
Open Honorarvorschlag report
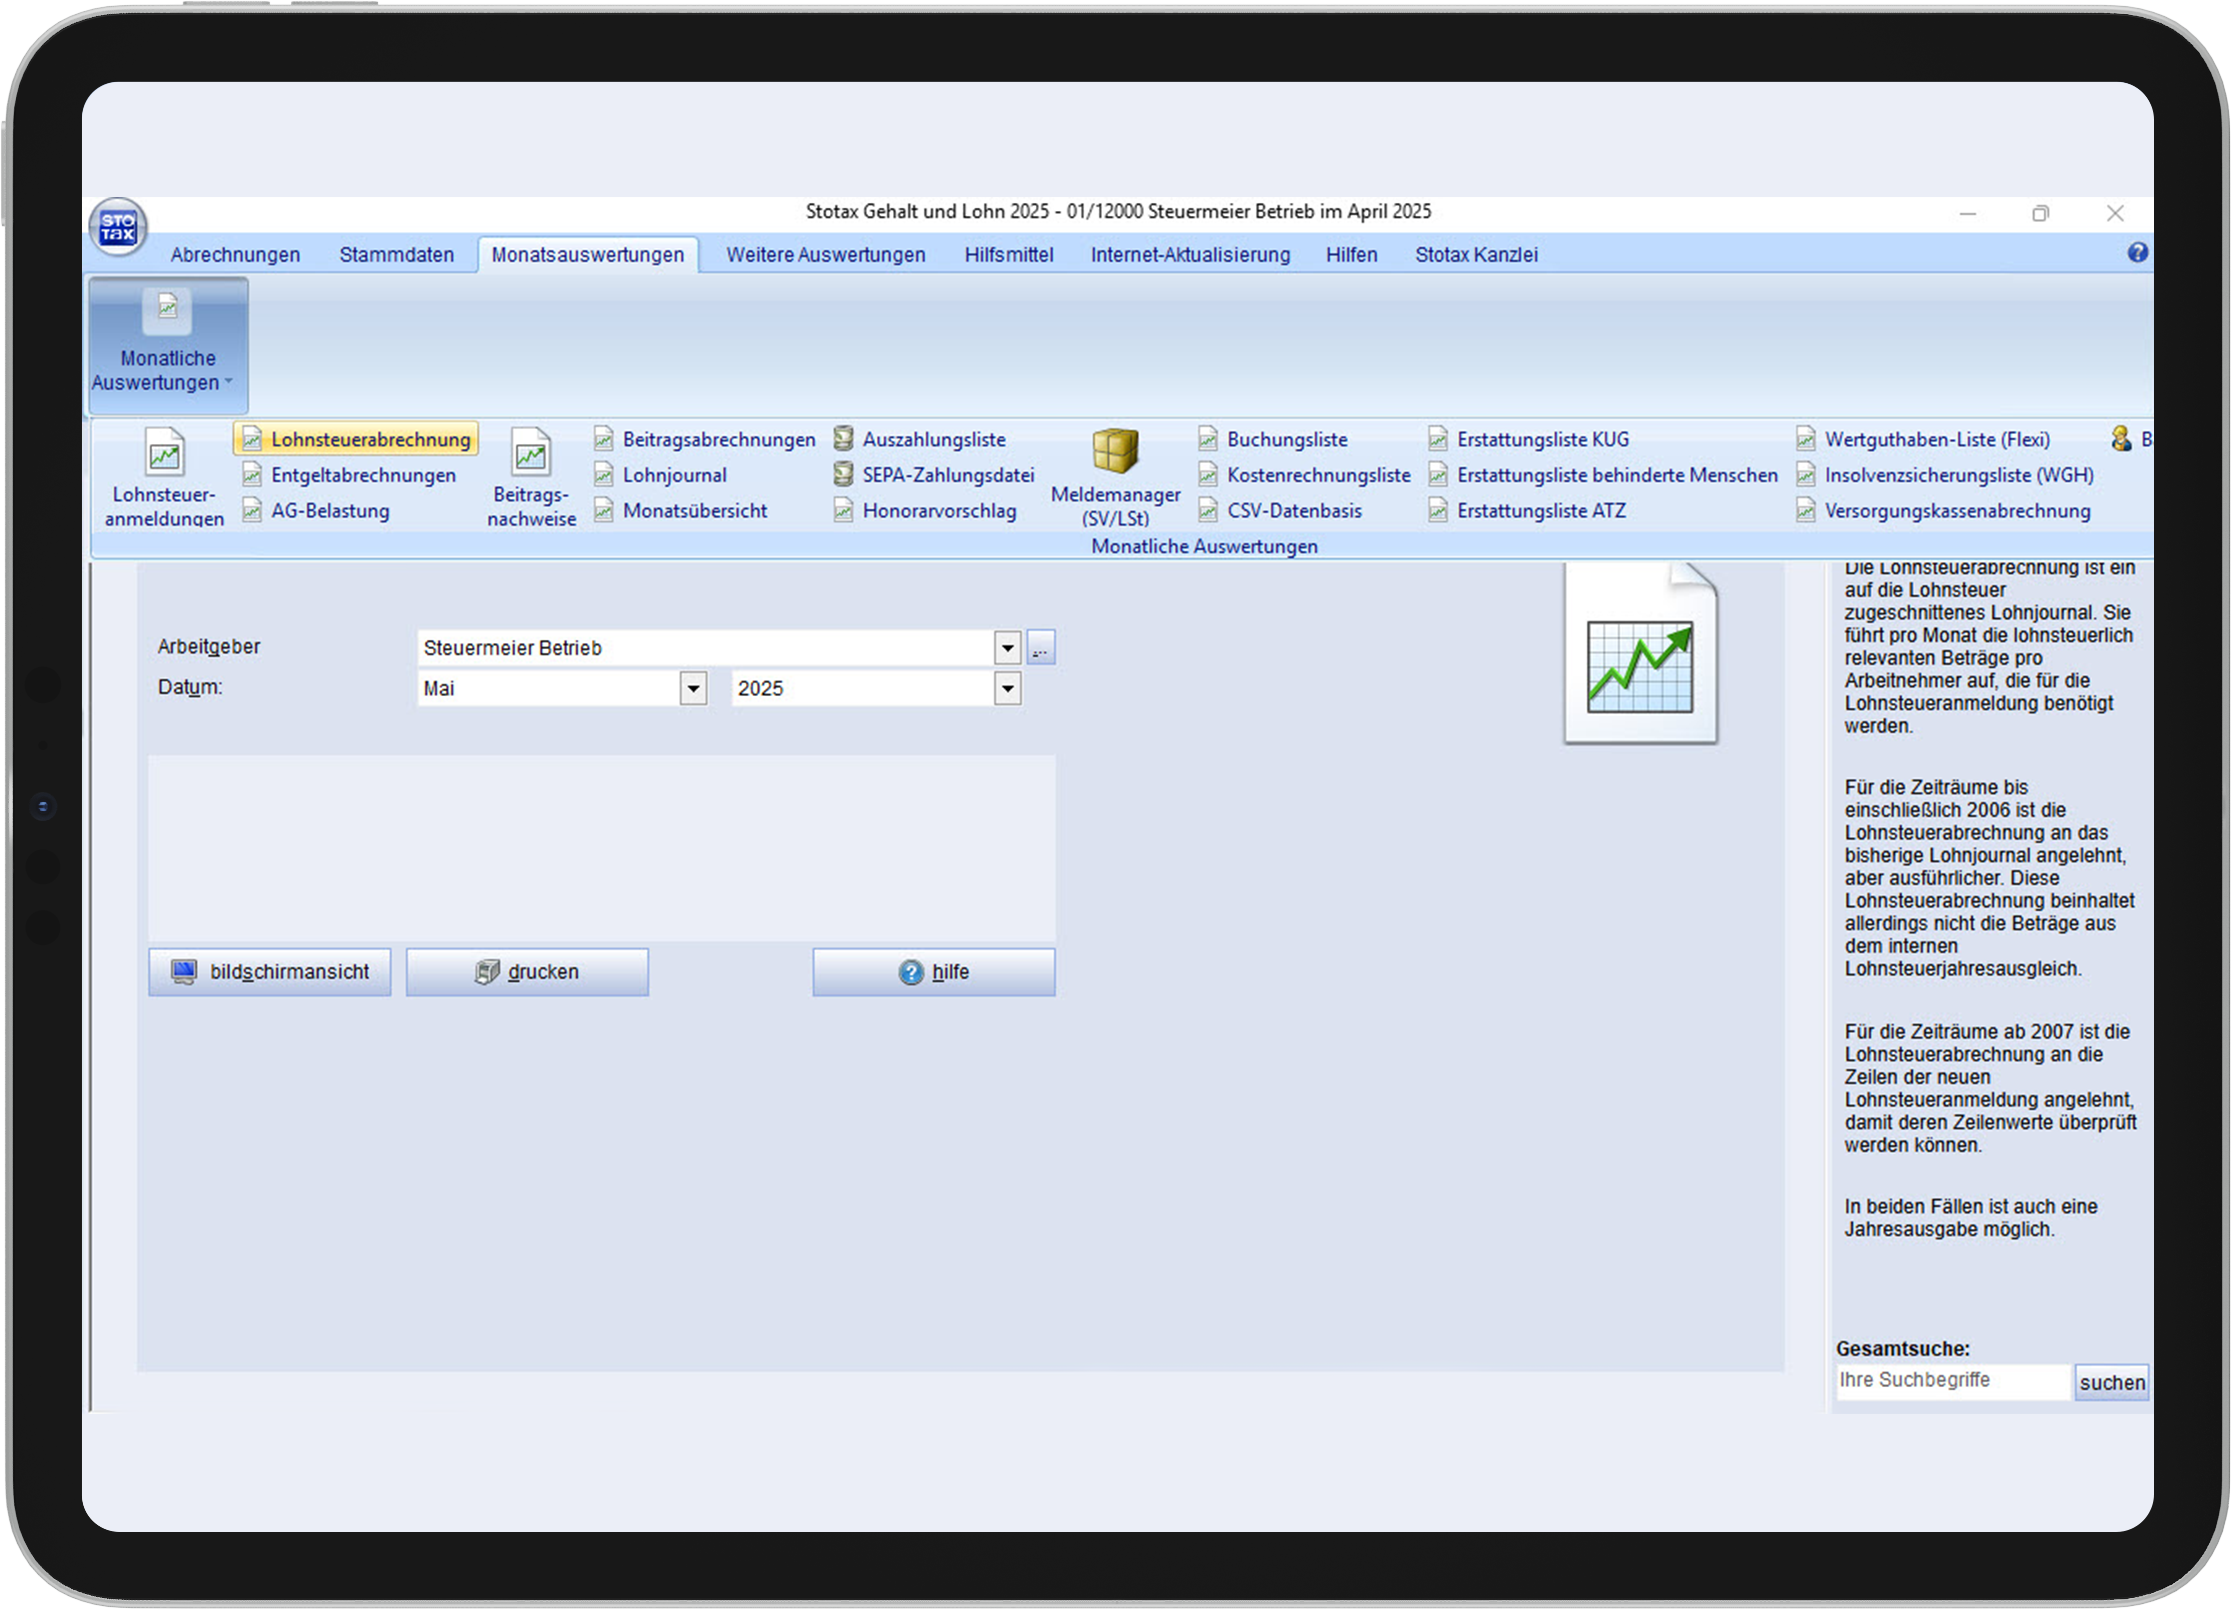[x=926, y=511]
